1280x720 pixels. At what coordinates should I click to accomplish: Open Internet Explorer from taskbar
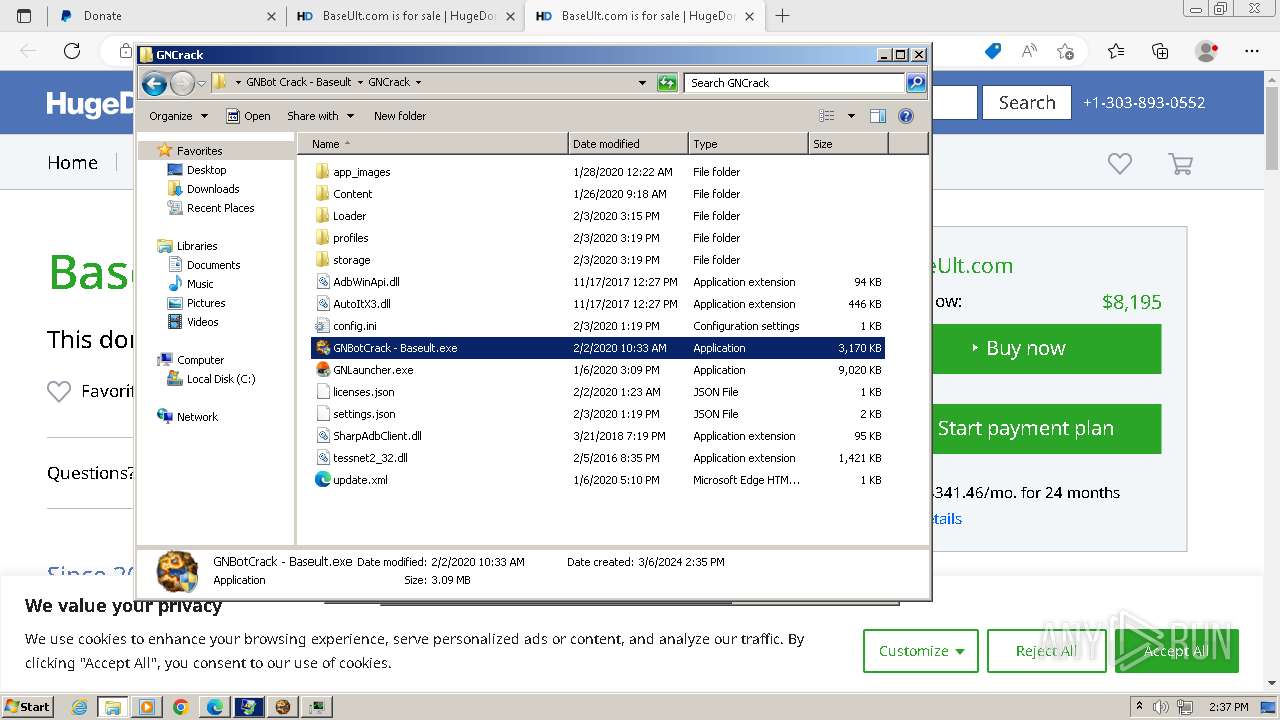tap(80, 707)
